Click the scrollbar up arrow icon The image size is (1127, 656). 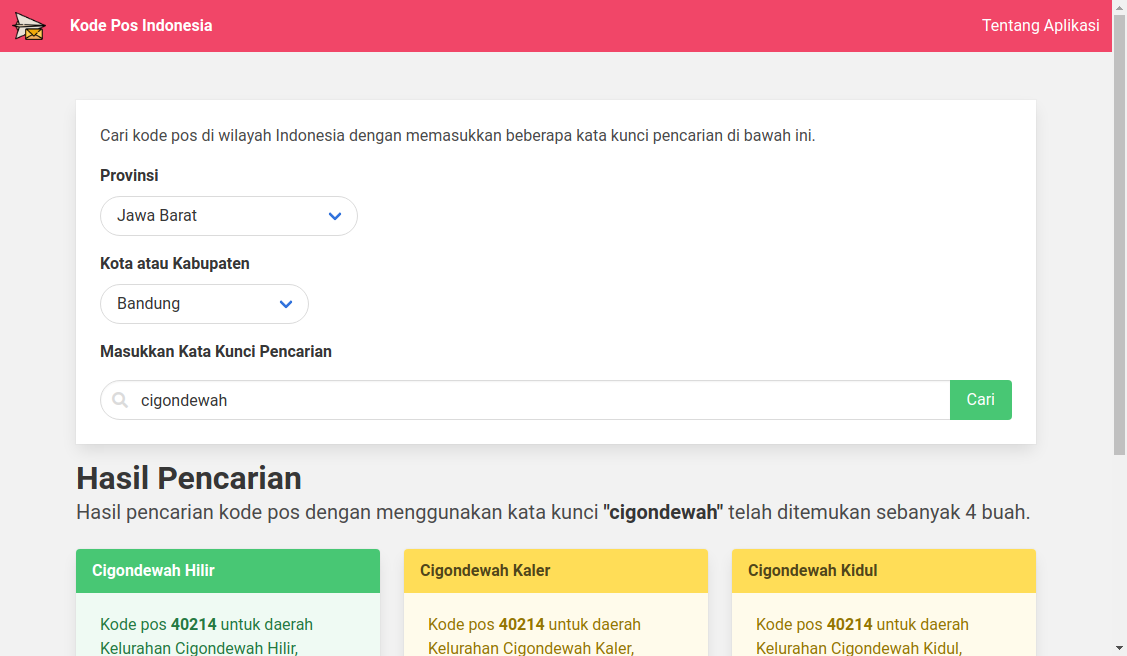(x=1119, y=7)
